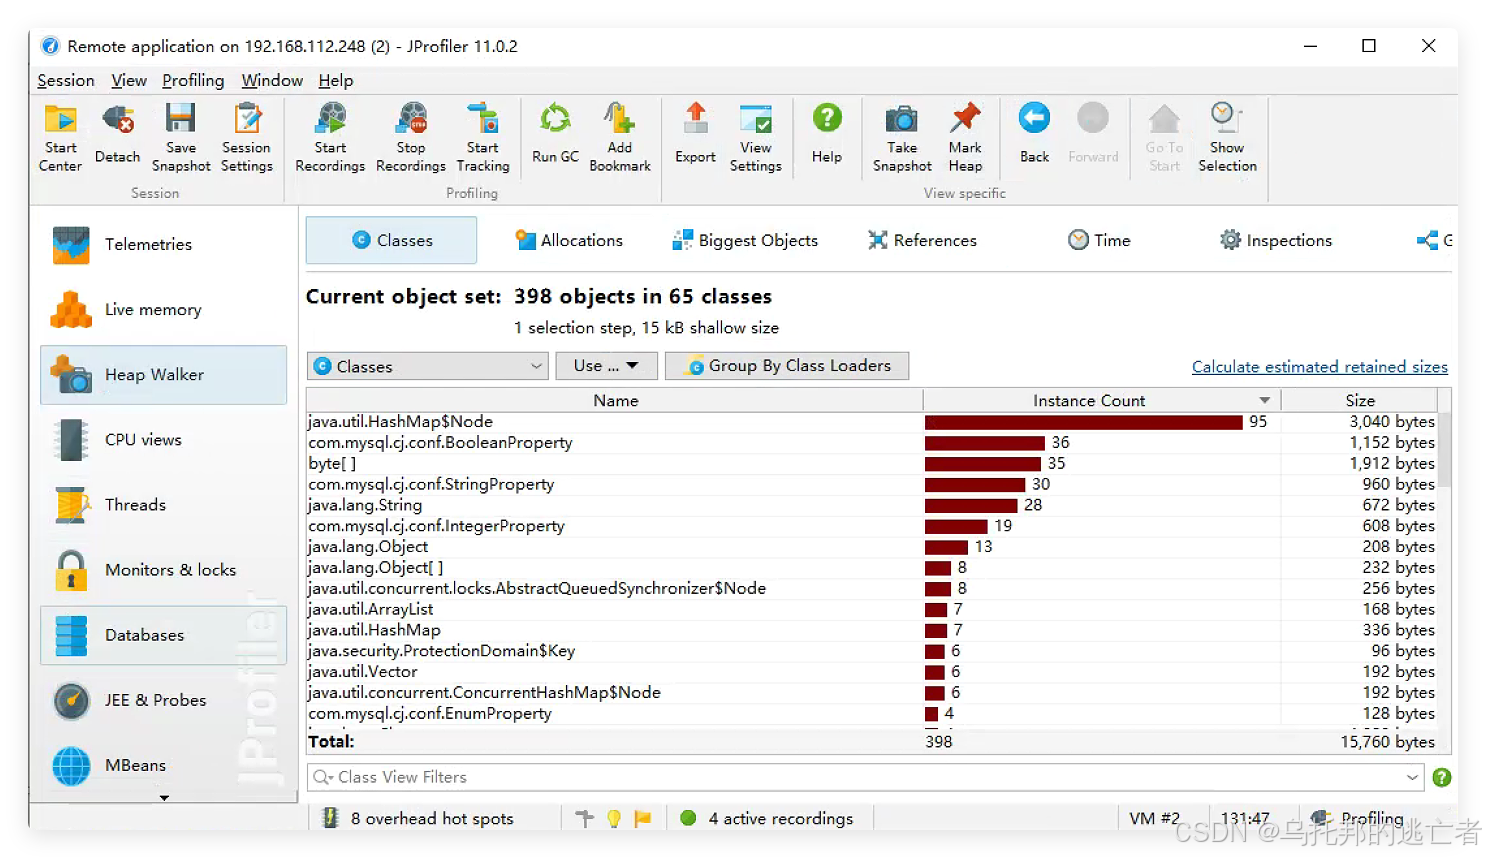Image resolution: width=1486 pixels, height=858 pixels.
Task: Switch to the Time tab
Action: tap(1099, 240)
